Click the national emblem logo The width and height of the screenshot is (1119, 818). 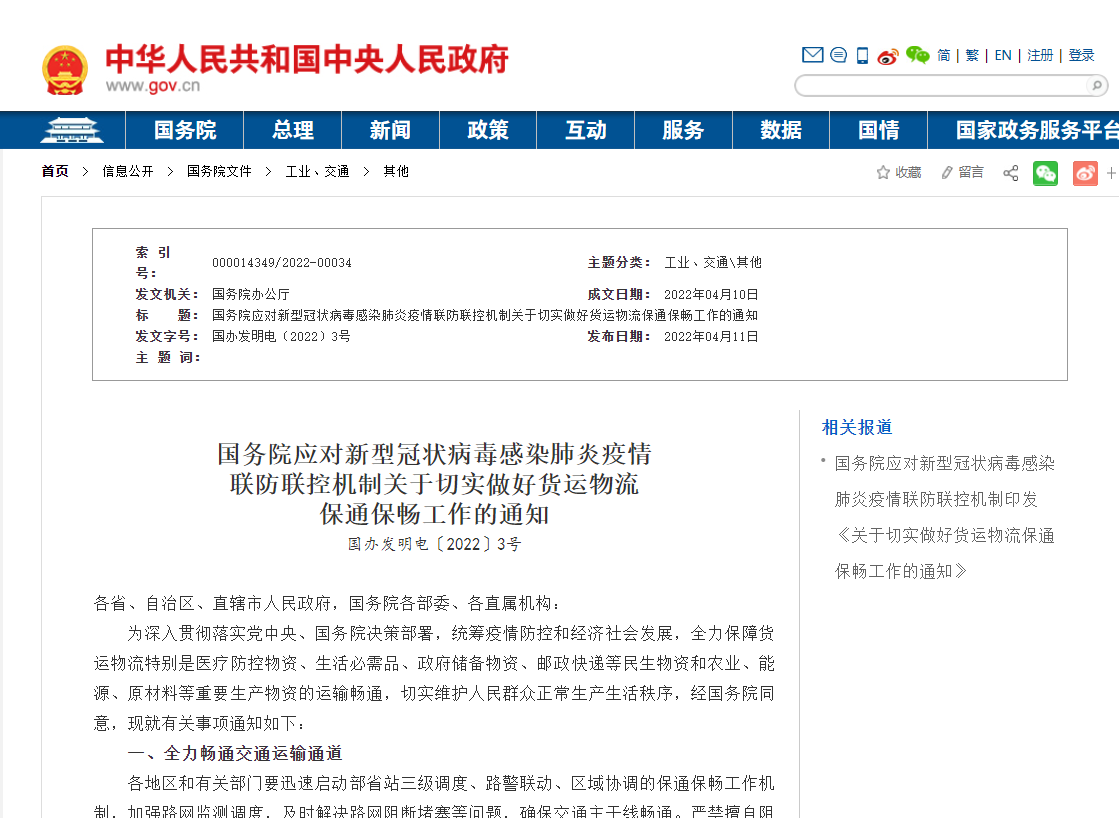tap(65, 70)
